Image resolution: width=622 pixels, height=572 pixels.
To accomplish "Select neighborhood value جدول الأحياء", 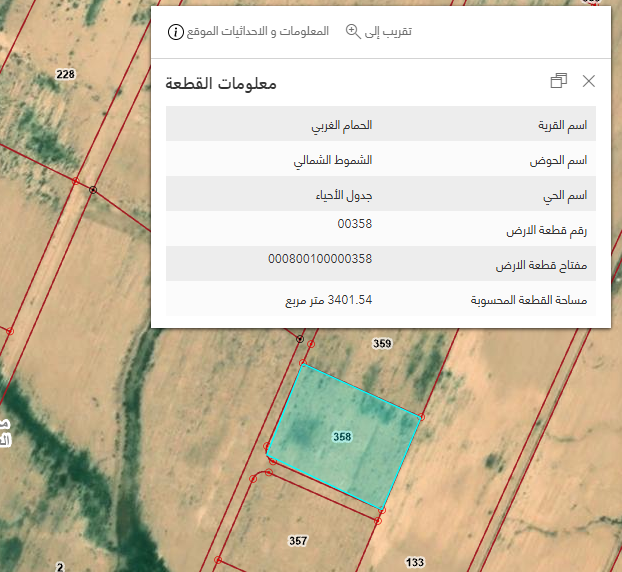I will [344, 195].
